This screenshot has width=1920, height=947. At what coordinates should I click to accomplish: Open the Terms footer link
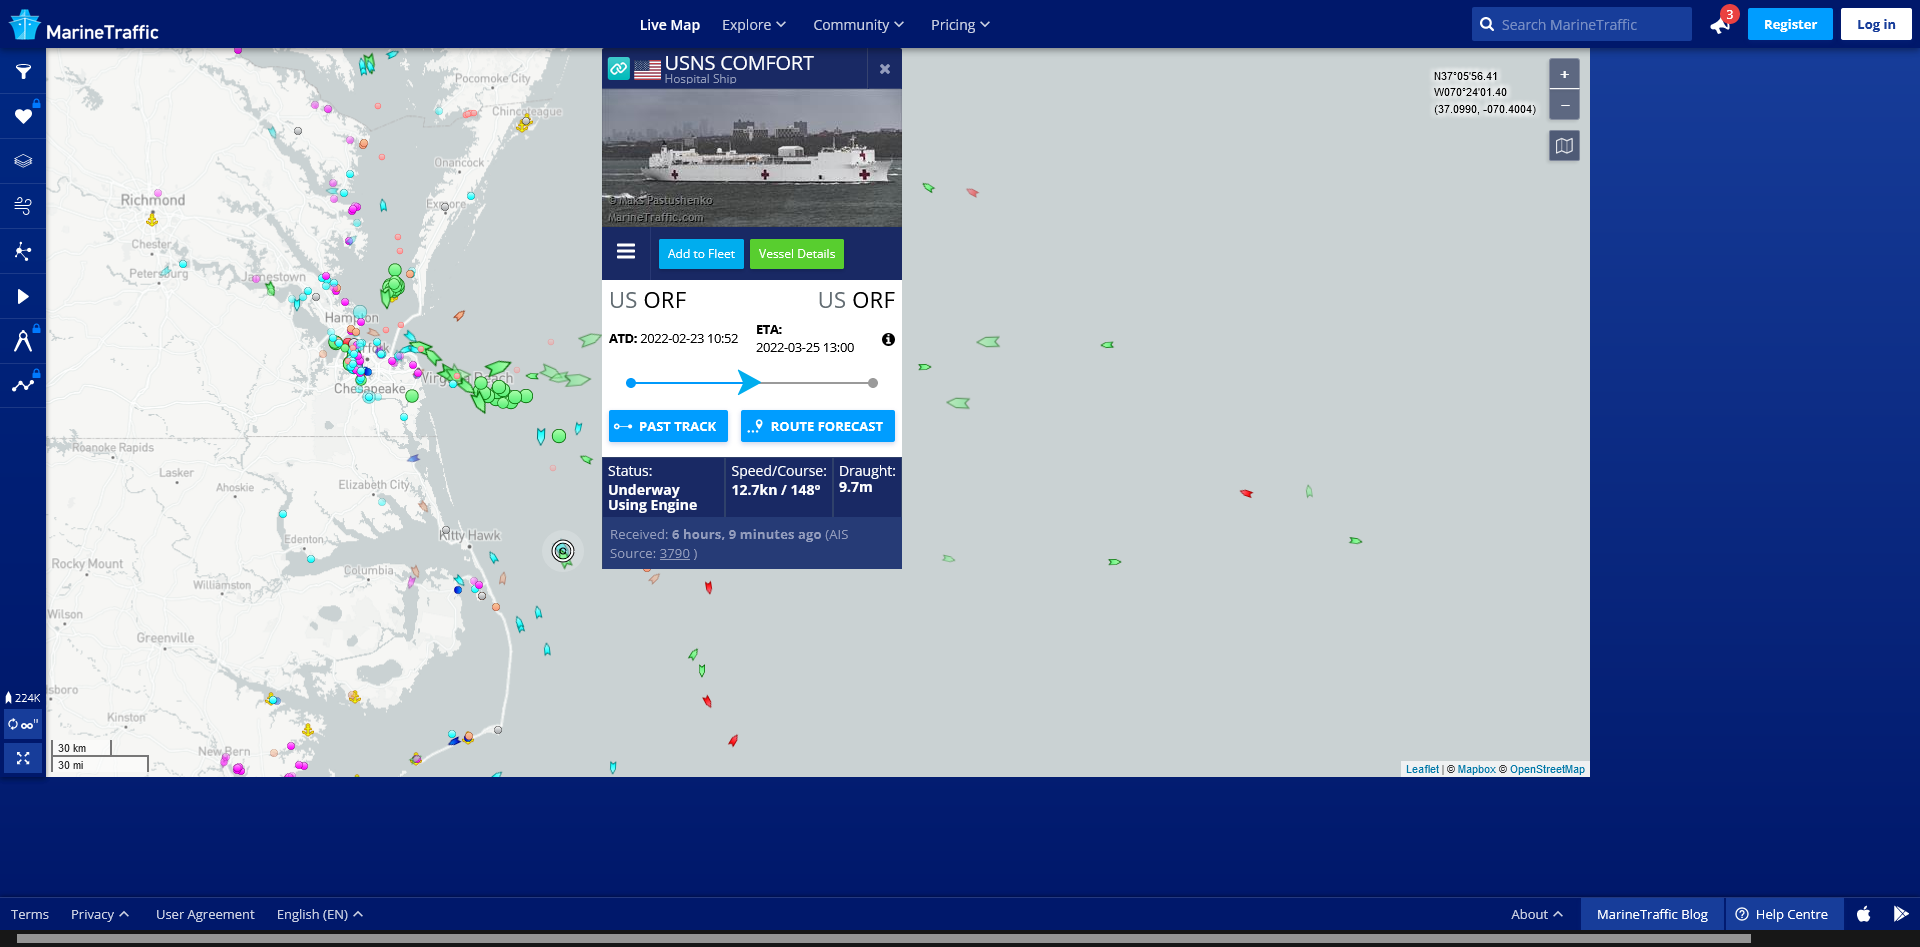[30, 914]
